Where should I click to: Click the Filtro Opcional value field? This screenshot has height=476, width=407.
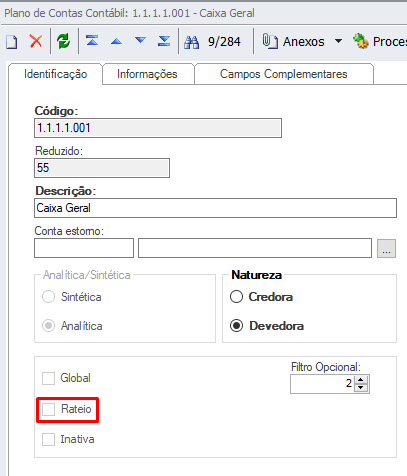click(x=322, y=384)
